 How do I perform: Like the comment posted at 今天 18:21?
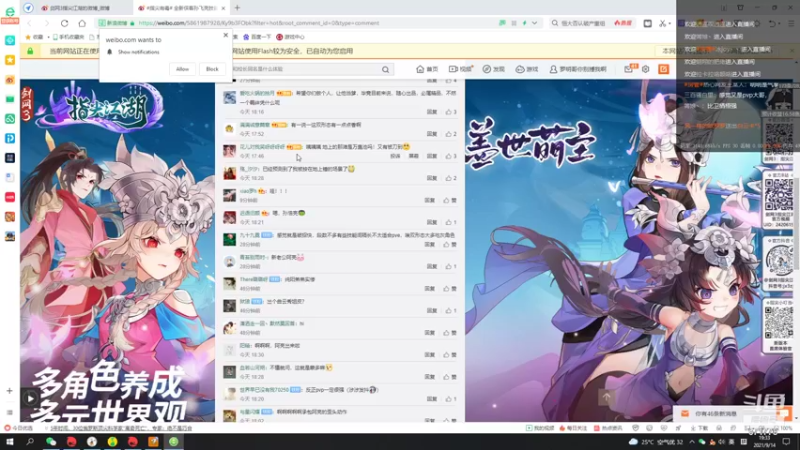451,222
